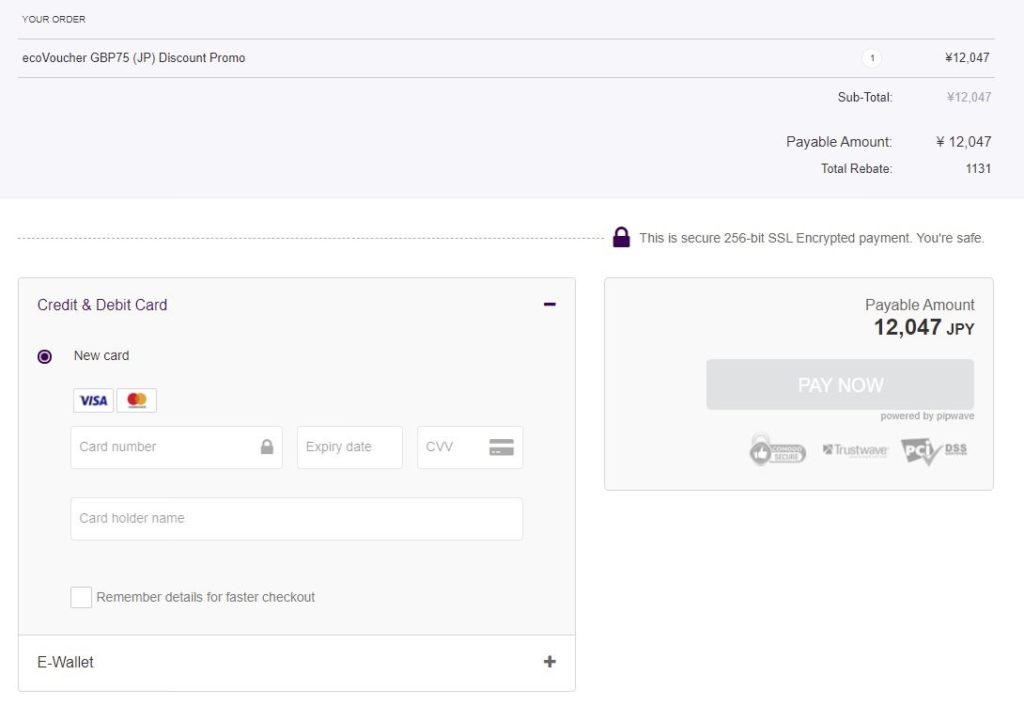Viewport: 1024px width, 706px height.
Task: Click the Total Rebate value 1131
Action: coord(978,168)
